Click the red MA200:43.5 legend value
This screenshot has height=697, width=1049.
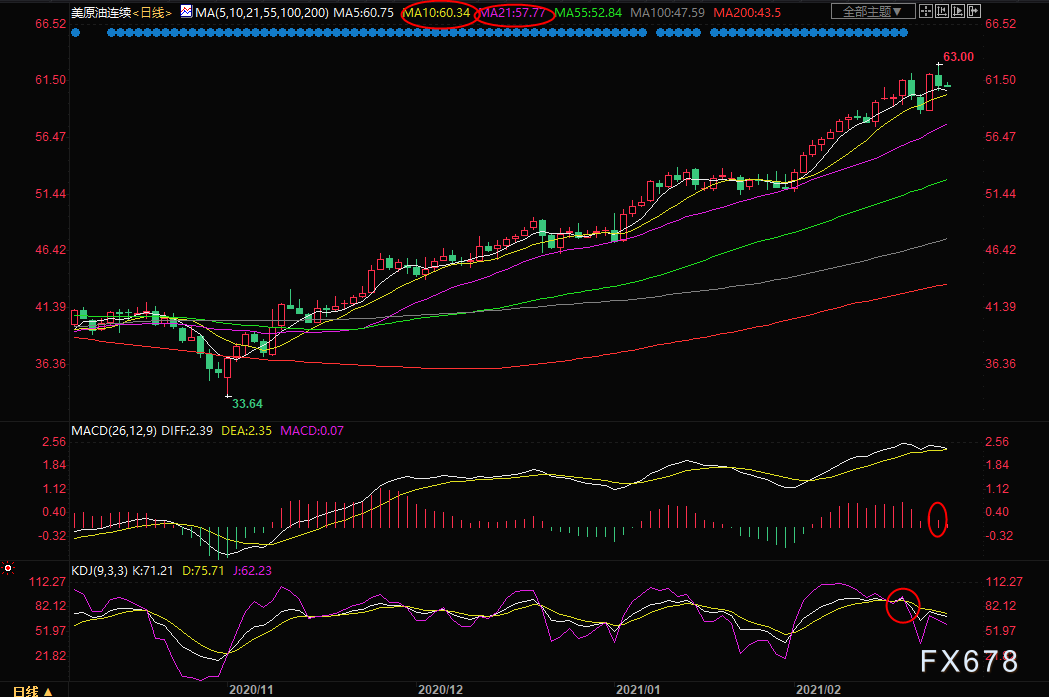click(747, 13)
